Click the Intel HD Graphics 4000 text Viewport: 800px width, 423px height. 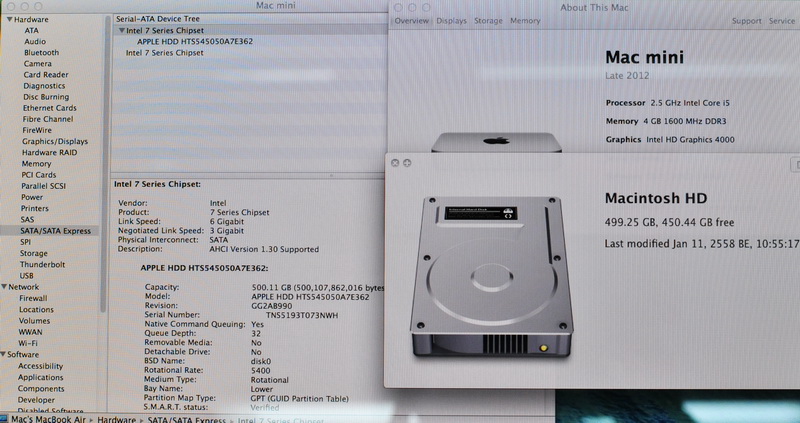click(690, 139)
